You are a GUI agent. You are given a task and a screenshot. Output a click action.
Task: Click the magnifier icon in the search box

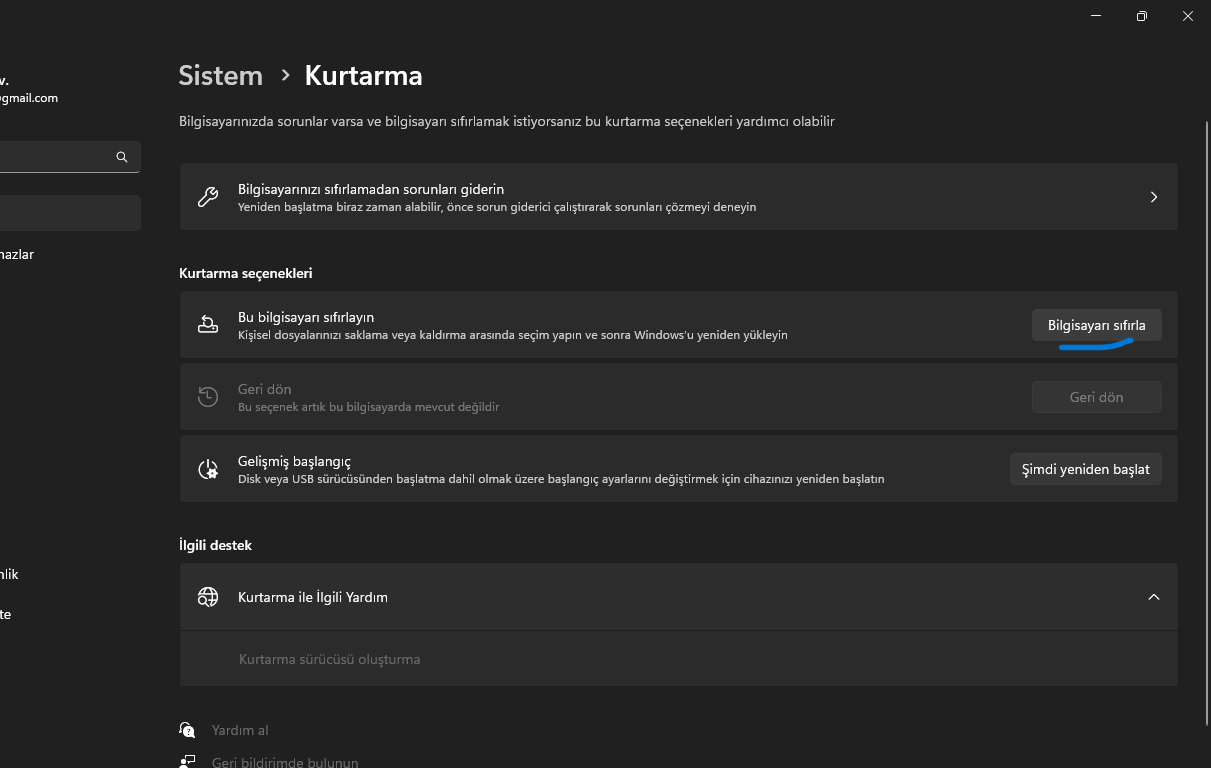click(122, 157)
